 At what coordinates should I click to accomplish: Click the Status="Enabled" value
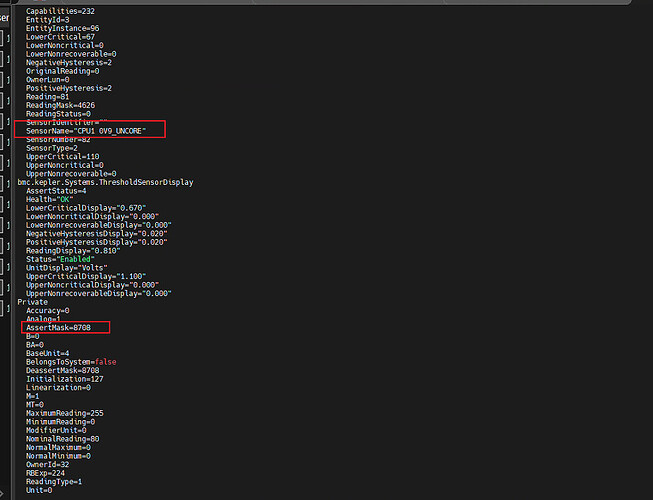(64, 259)
